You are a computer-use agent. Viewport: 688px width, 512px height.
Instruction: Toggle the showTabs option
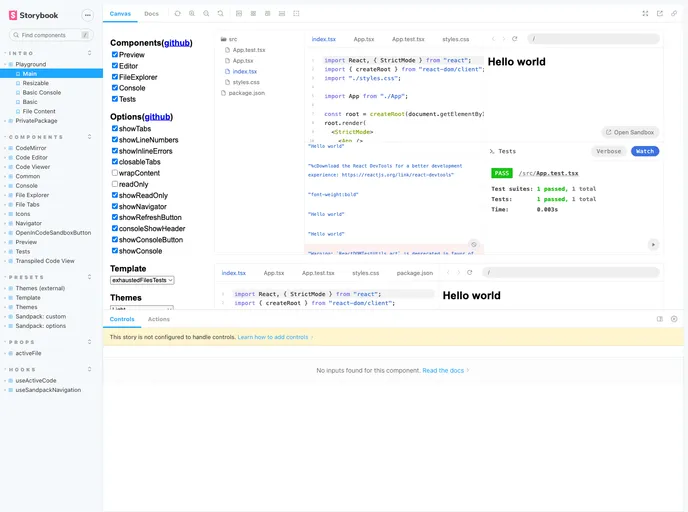pos(115,129)
